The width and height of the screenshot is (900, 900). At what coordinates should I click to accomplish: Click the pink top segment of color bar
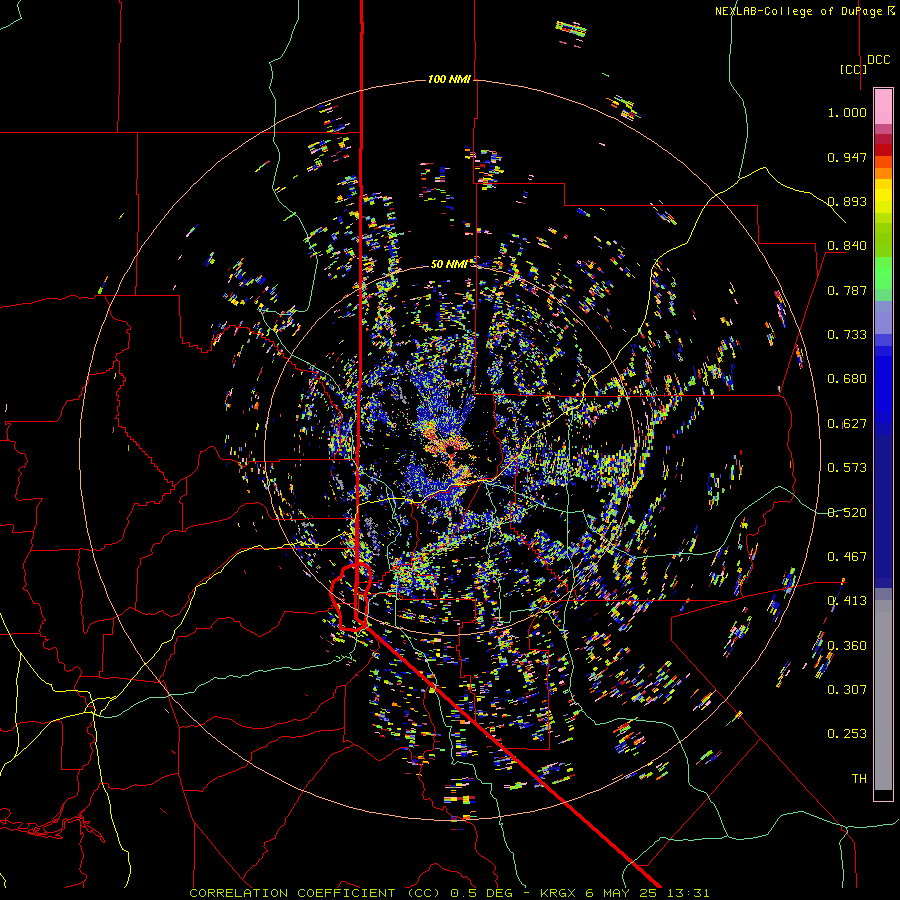pyautogui.click(x=883, y=107)
